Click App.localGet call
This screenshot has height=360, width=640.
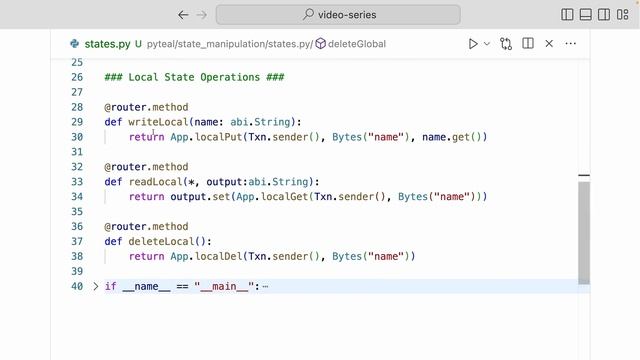(272, 197)
